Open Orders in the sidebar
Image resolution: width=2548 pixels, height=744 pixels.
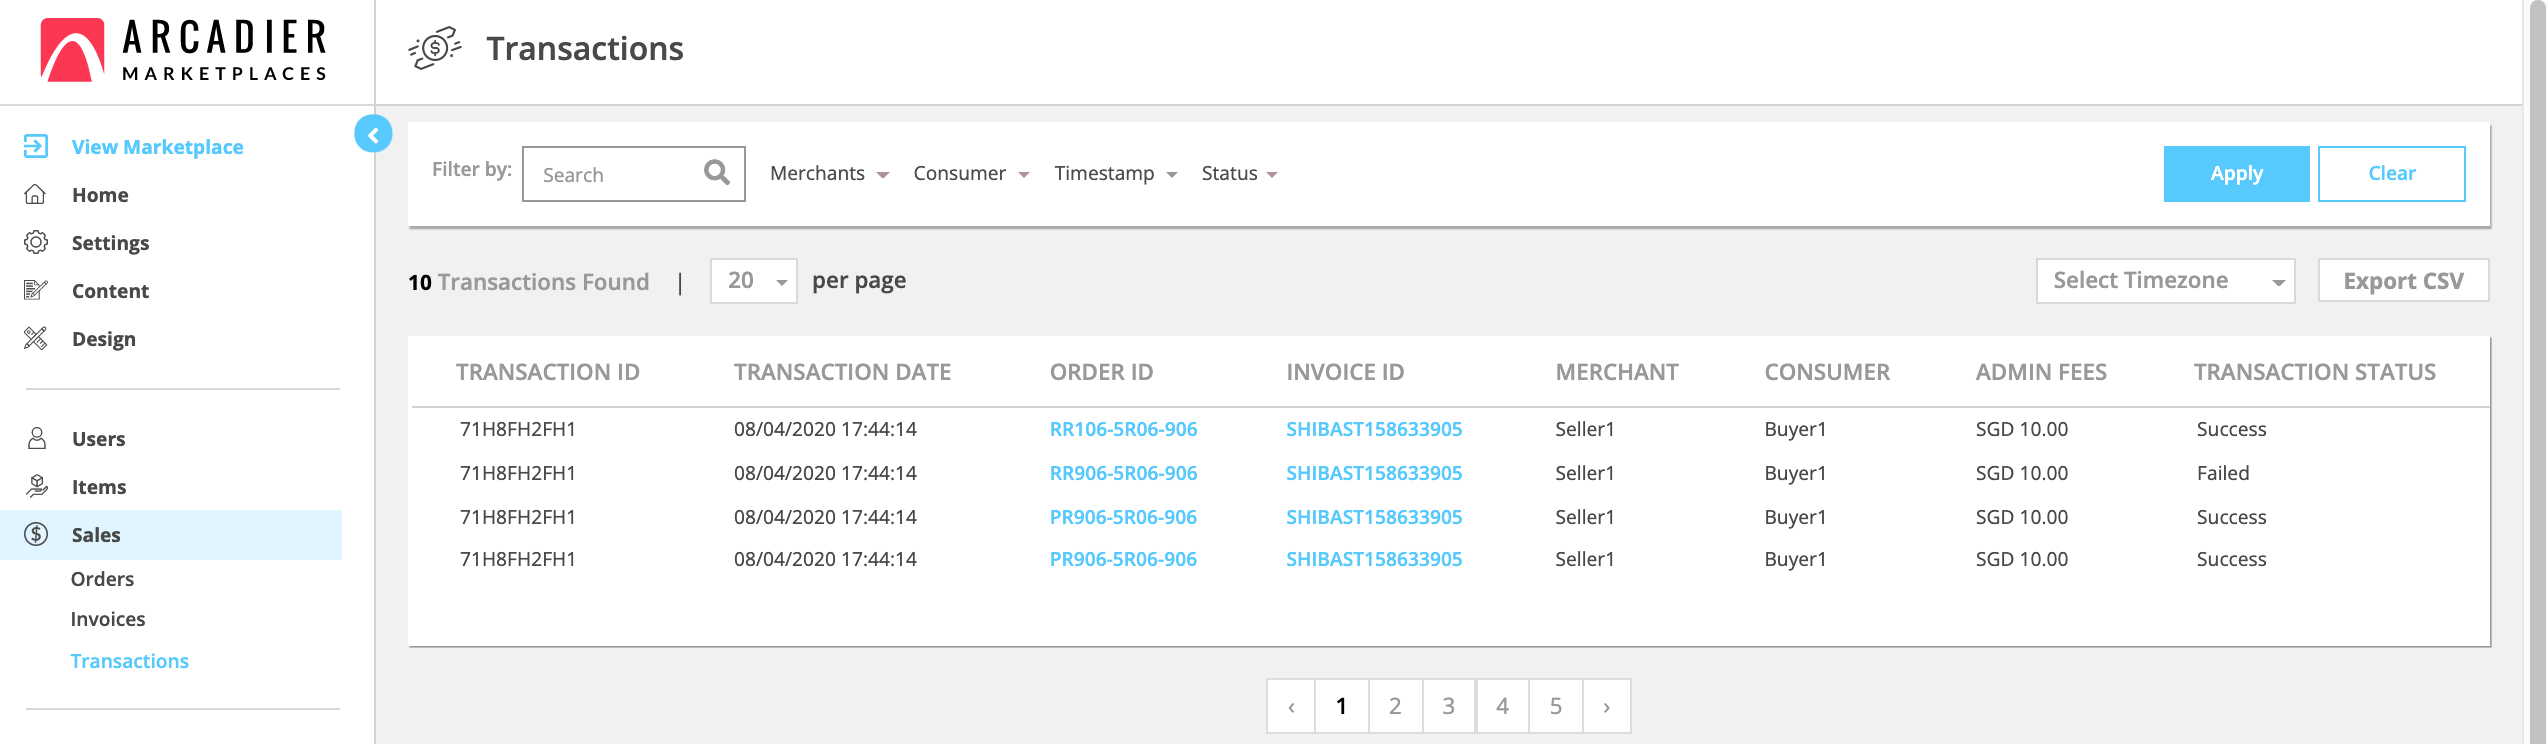coord(102,579)
